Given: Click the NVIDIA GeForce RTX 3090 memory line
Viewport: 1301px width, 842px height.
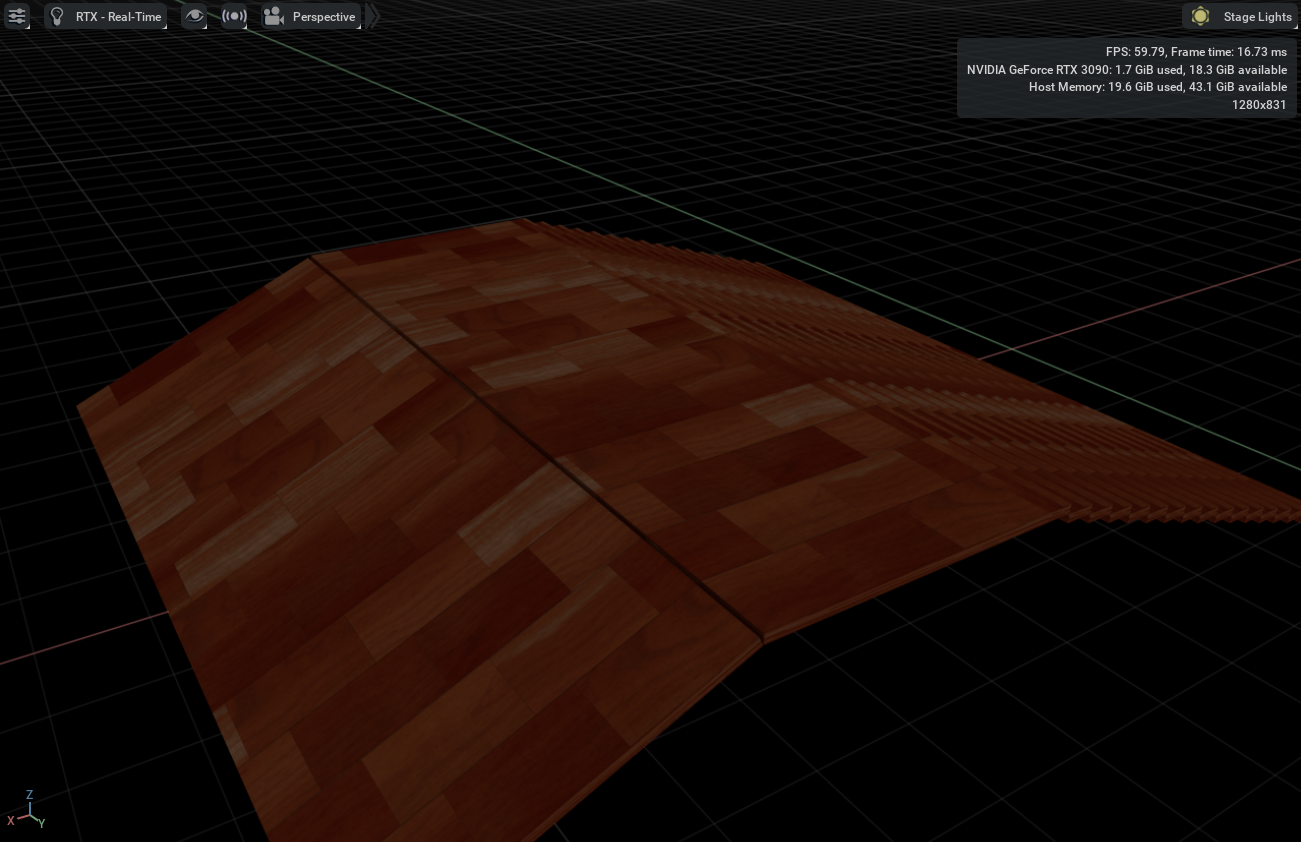Looking at the screenshot, I should (1127, 69).
